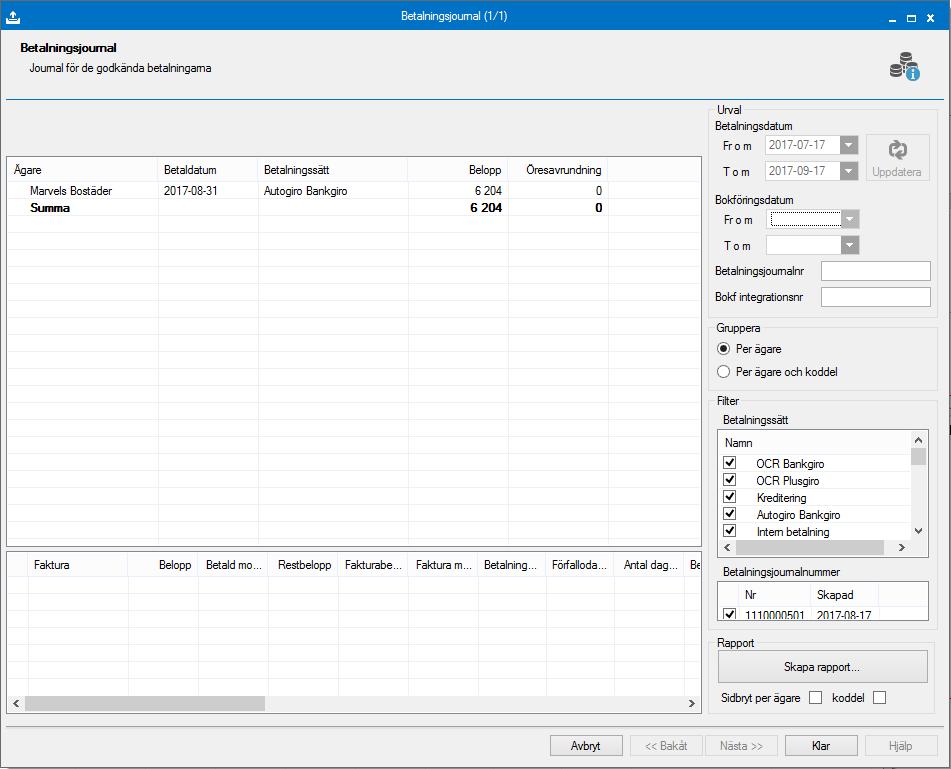951x769 pixels.
Task: Click the Klar button
Action: (821, 746)
